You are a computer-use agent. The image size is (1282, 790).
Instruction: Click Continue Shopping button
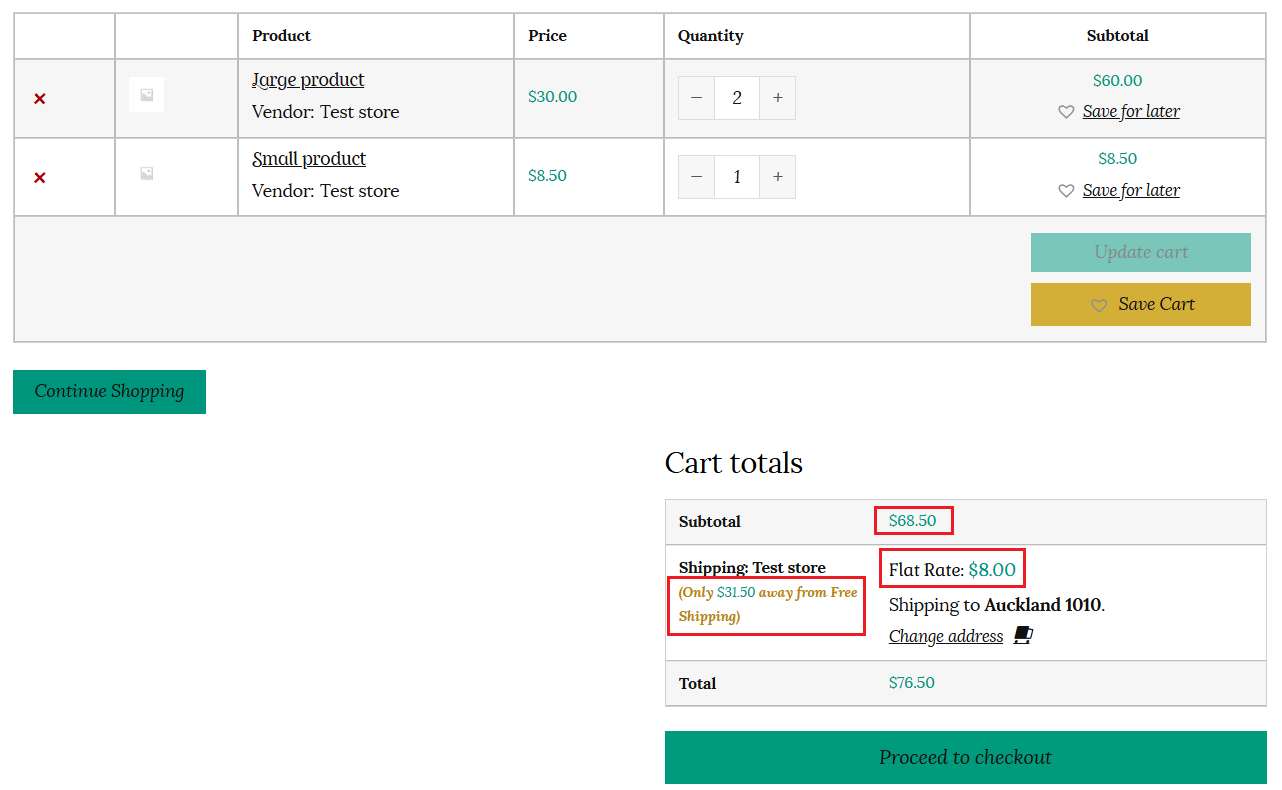[x=109, y=391]
